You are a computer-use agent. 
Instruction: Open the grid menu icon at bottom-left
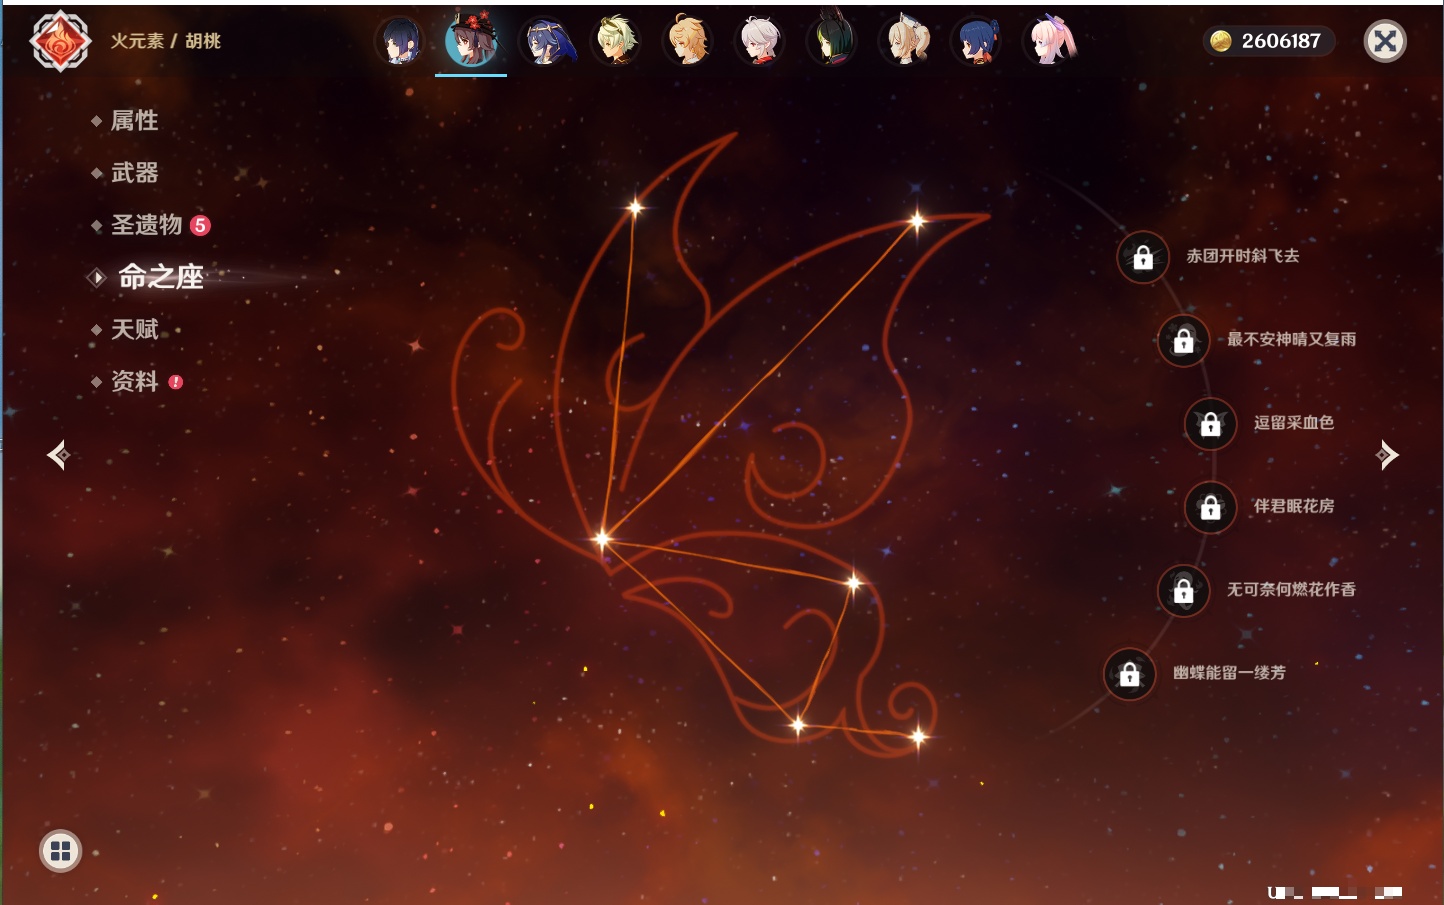point(60,851)
